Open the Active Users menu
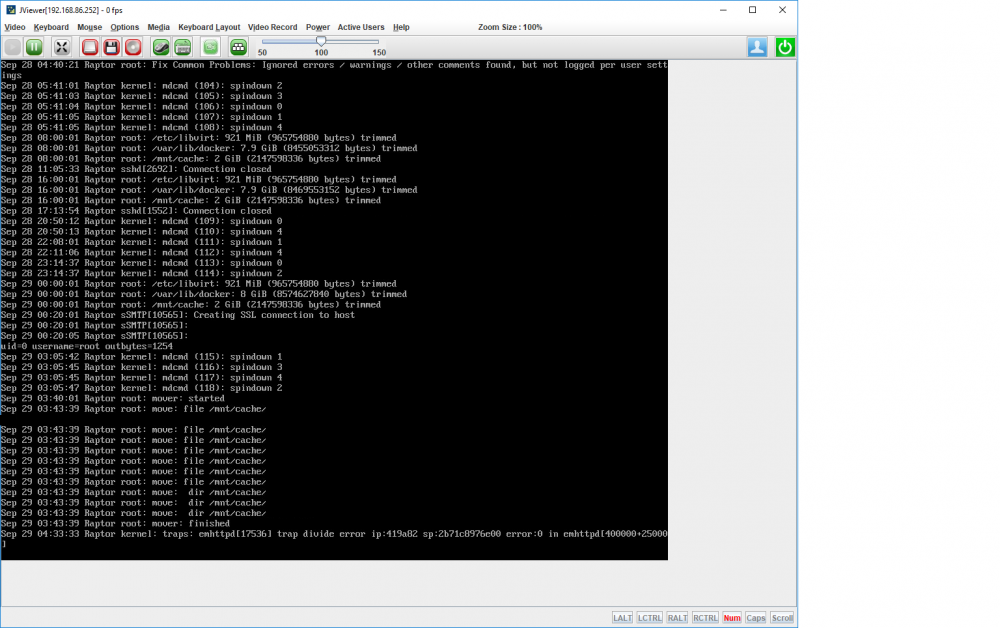This screenshot has width=1000, height=628. (x=361, y=27)
